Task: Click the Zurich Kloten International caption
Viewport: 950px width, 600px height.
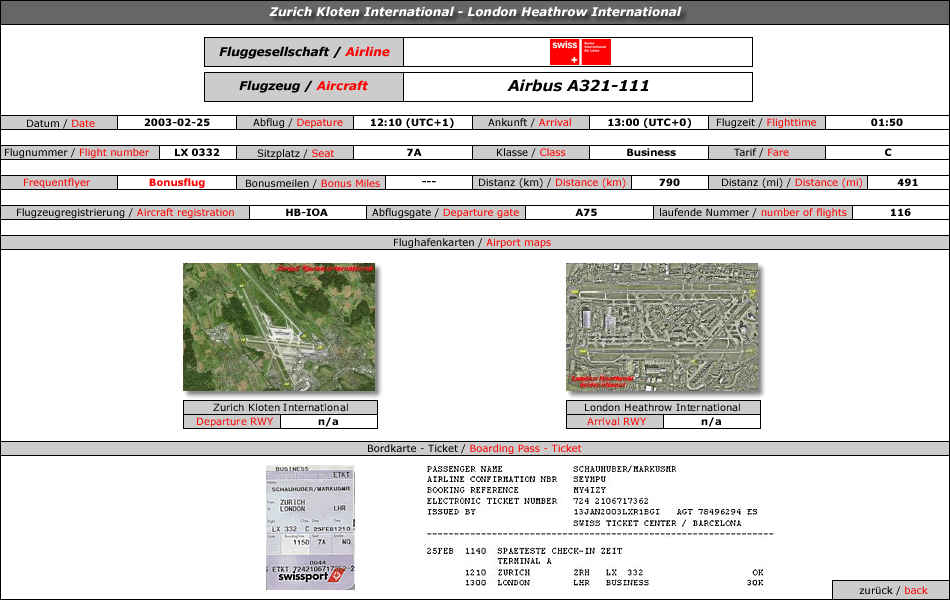Action: click(x=281, y=407)
